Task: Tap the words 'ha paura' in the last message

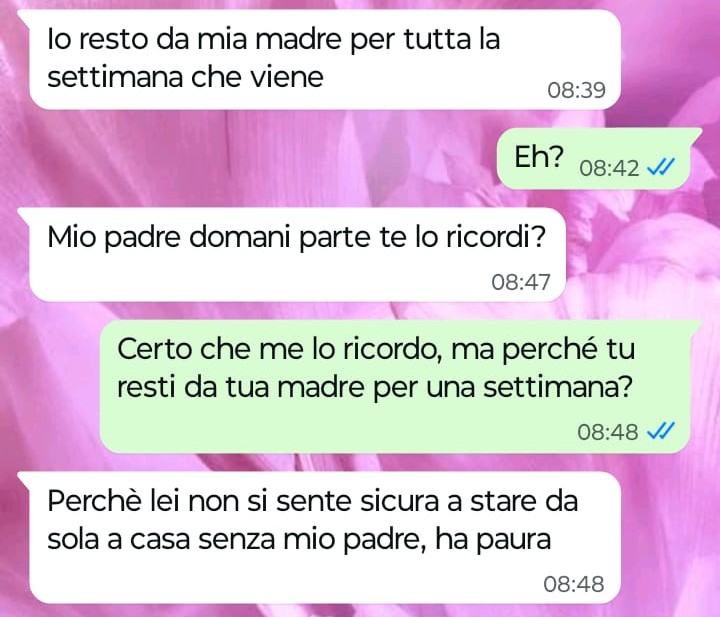Action: coord(492,539)
